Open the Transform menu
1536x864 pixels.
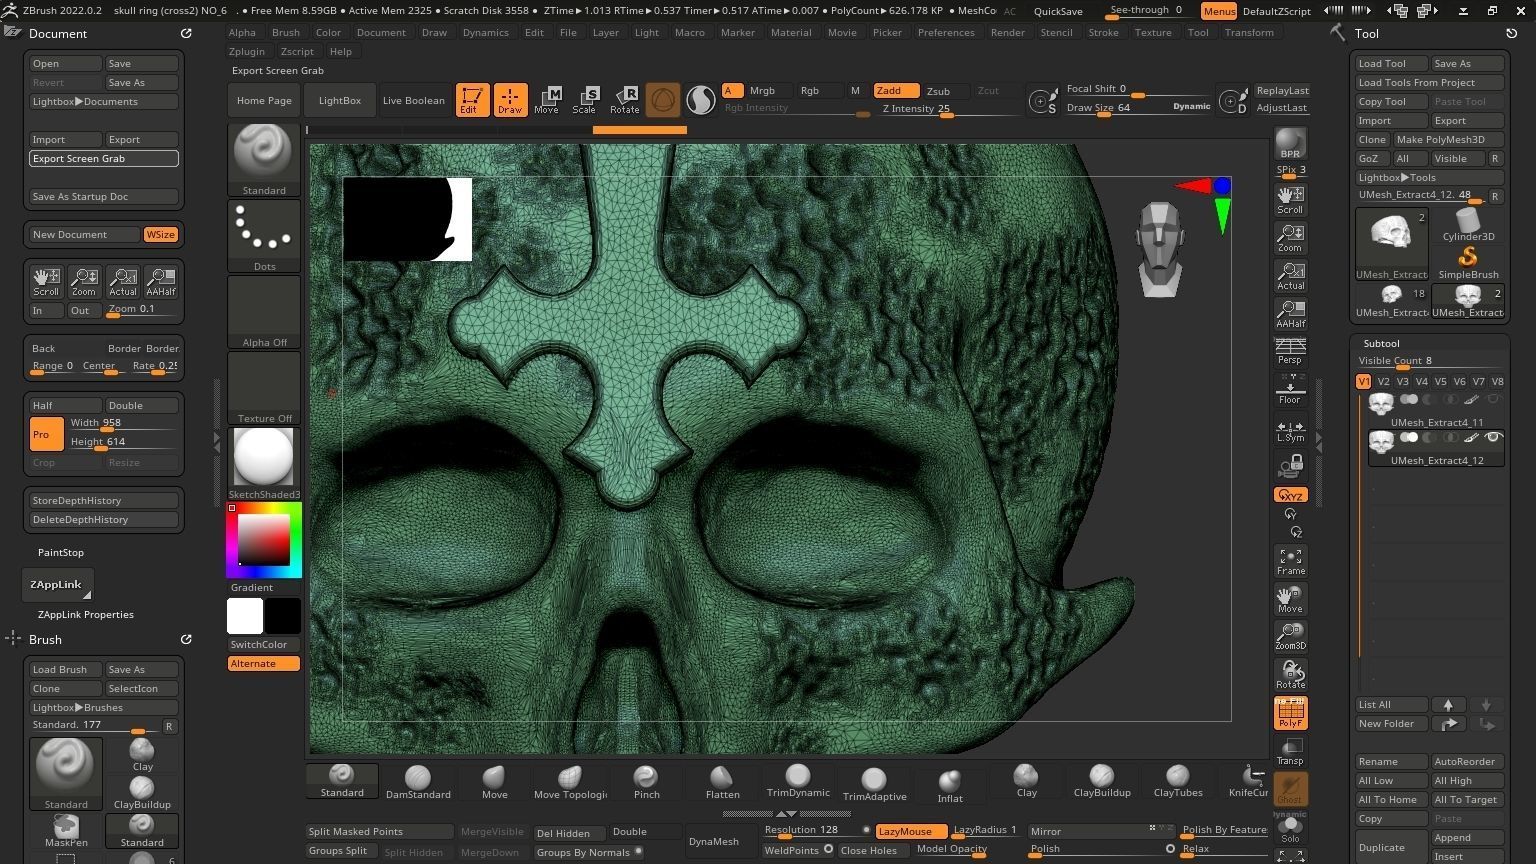coord(1249,33)
